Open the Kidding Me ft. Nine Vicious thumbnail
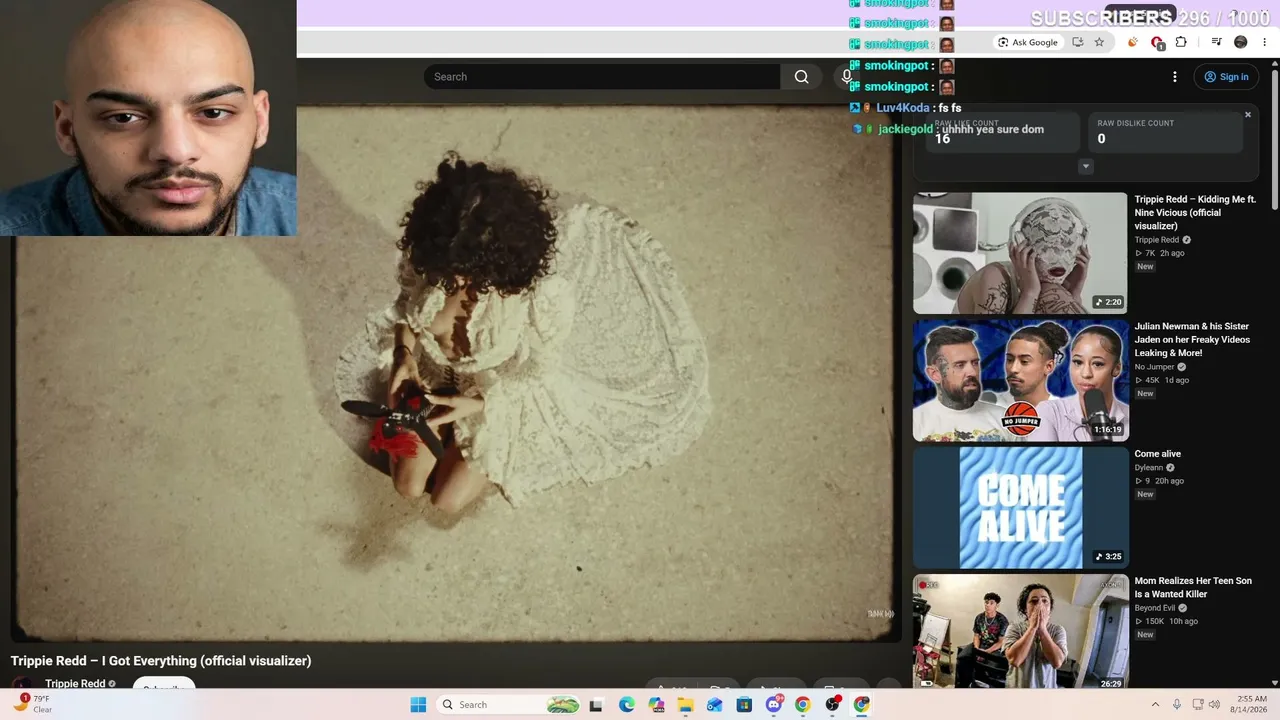Viewport: 1280px width, 720px height. pyautogui.click(x=1020, y=253)
